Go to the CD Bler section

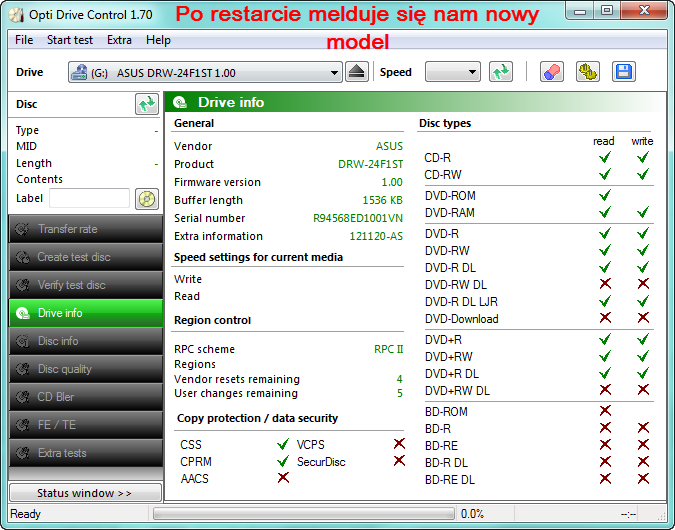pos(86,397)
